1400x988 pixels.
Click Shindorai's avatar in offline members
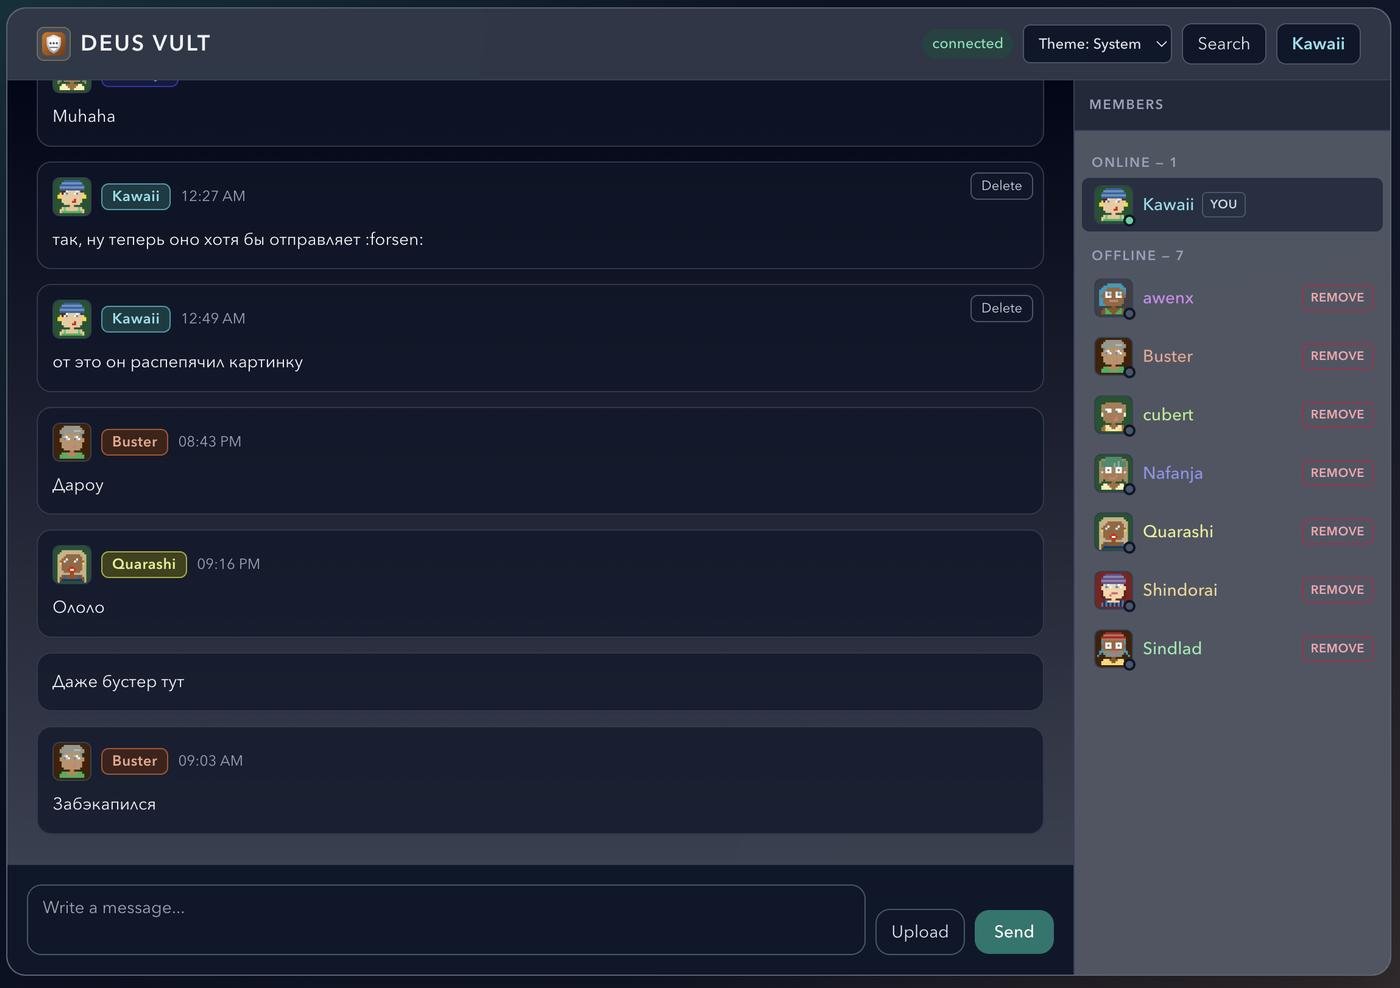[x=1113, y=590]
